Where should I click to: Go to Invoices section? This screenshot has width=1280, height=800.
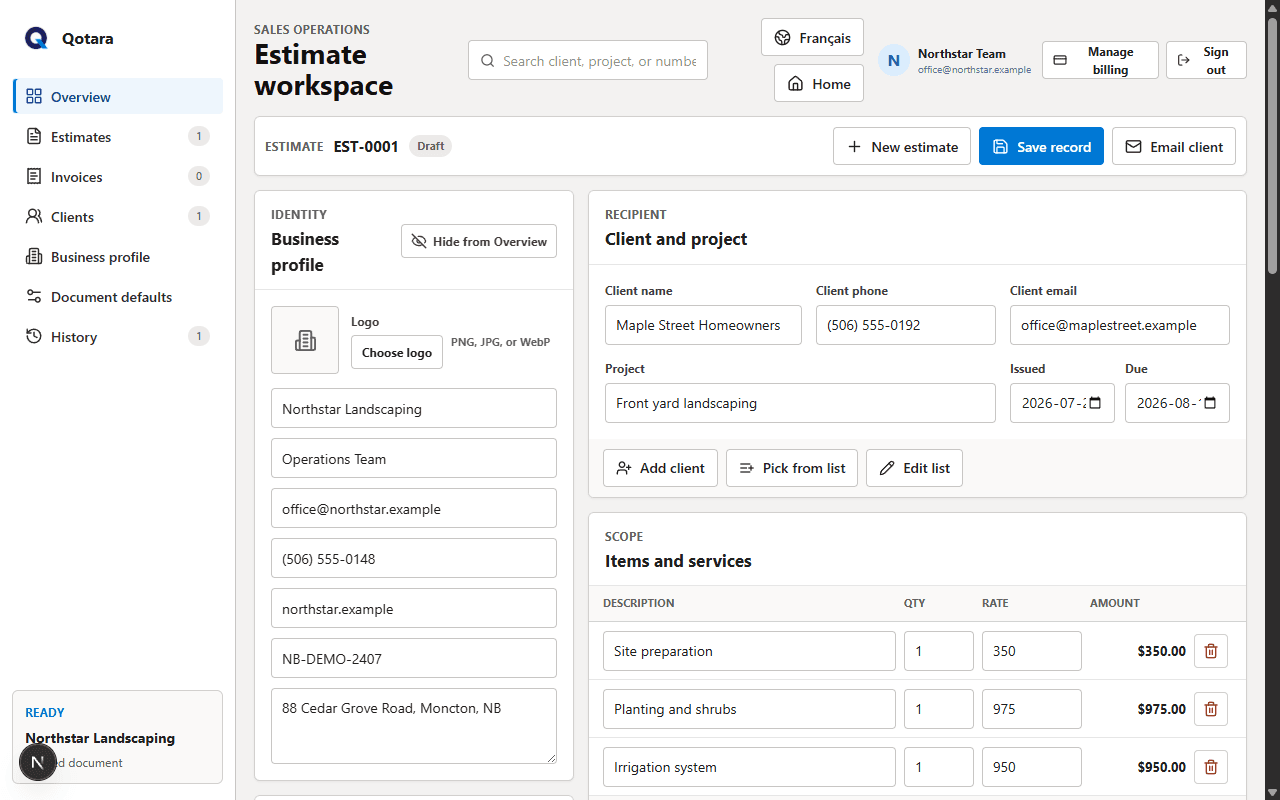click(118, 176)
